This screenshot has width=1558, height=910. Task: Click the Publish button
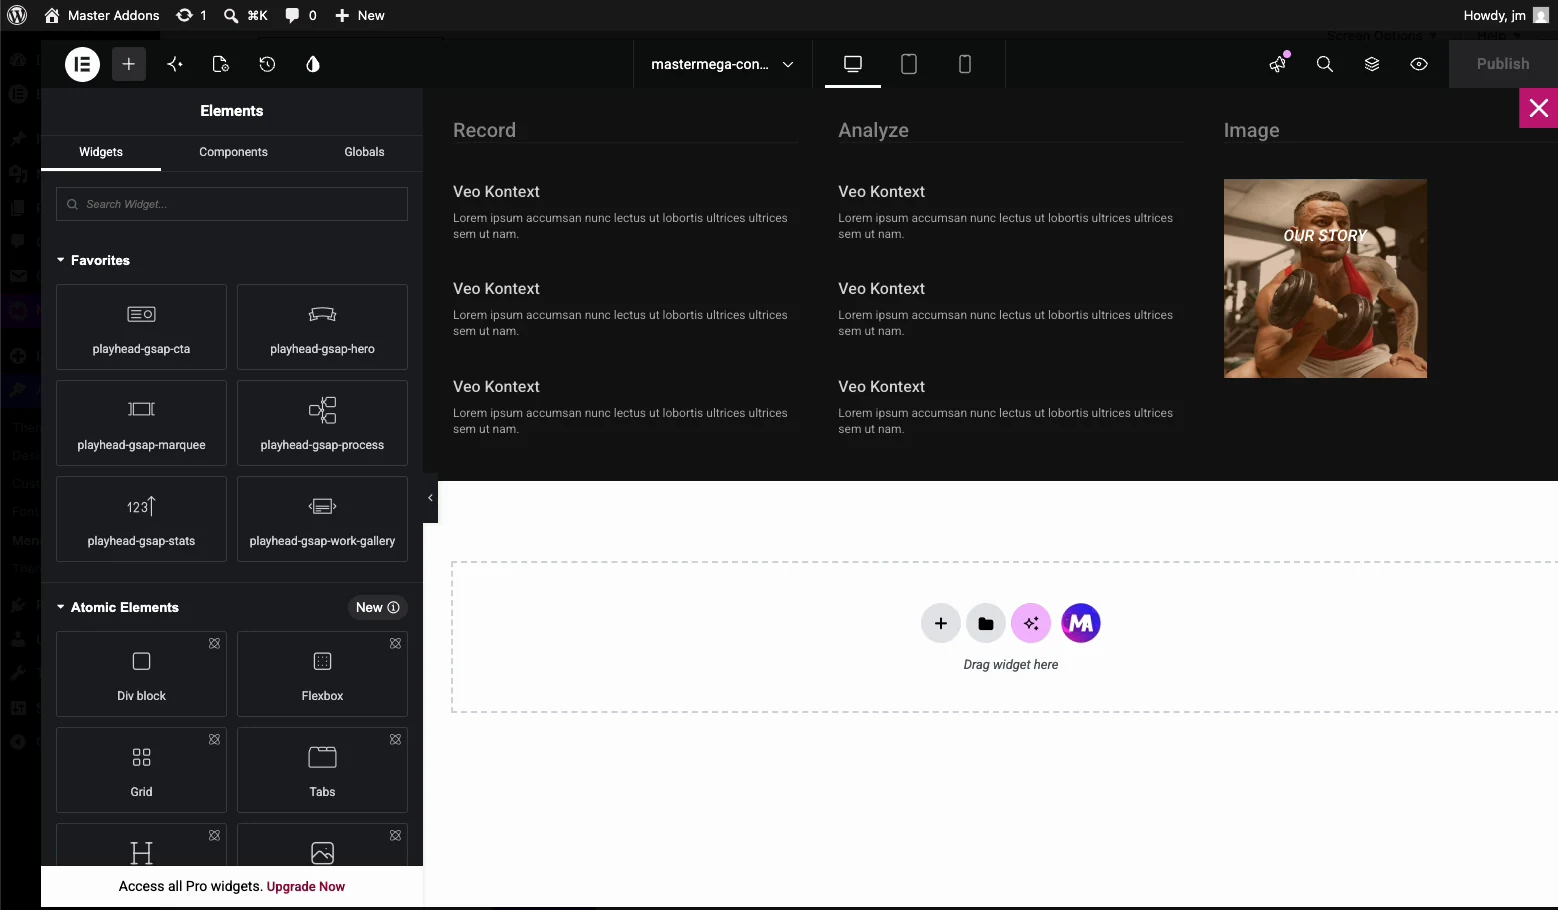(1503, 64)
